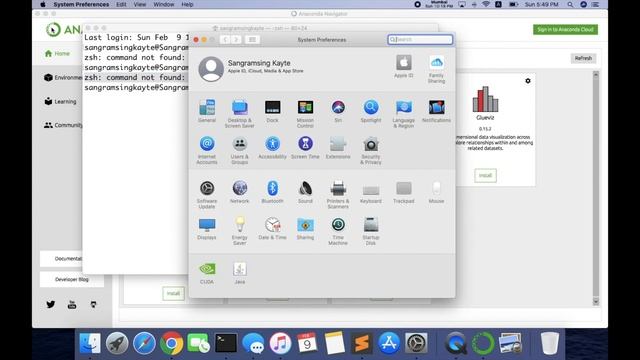Open the System Preferences menu bar item
Viewport: 640px width, 360px height.
[x=81, y=4]
